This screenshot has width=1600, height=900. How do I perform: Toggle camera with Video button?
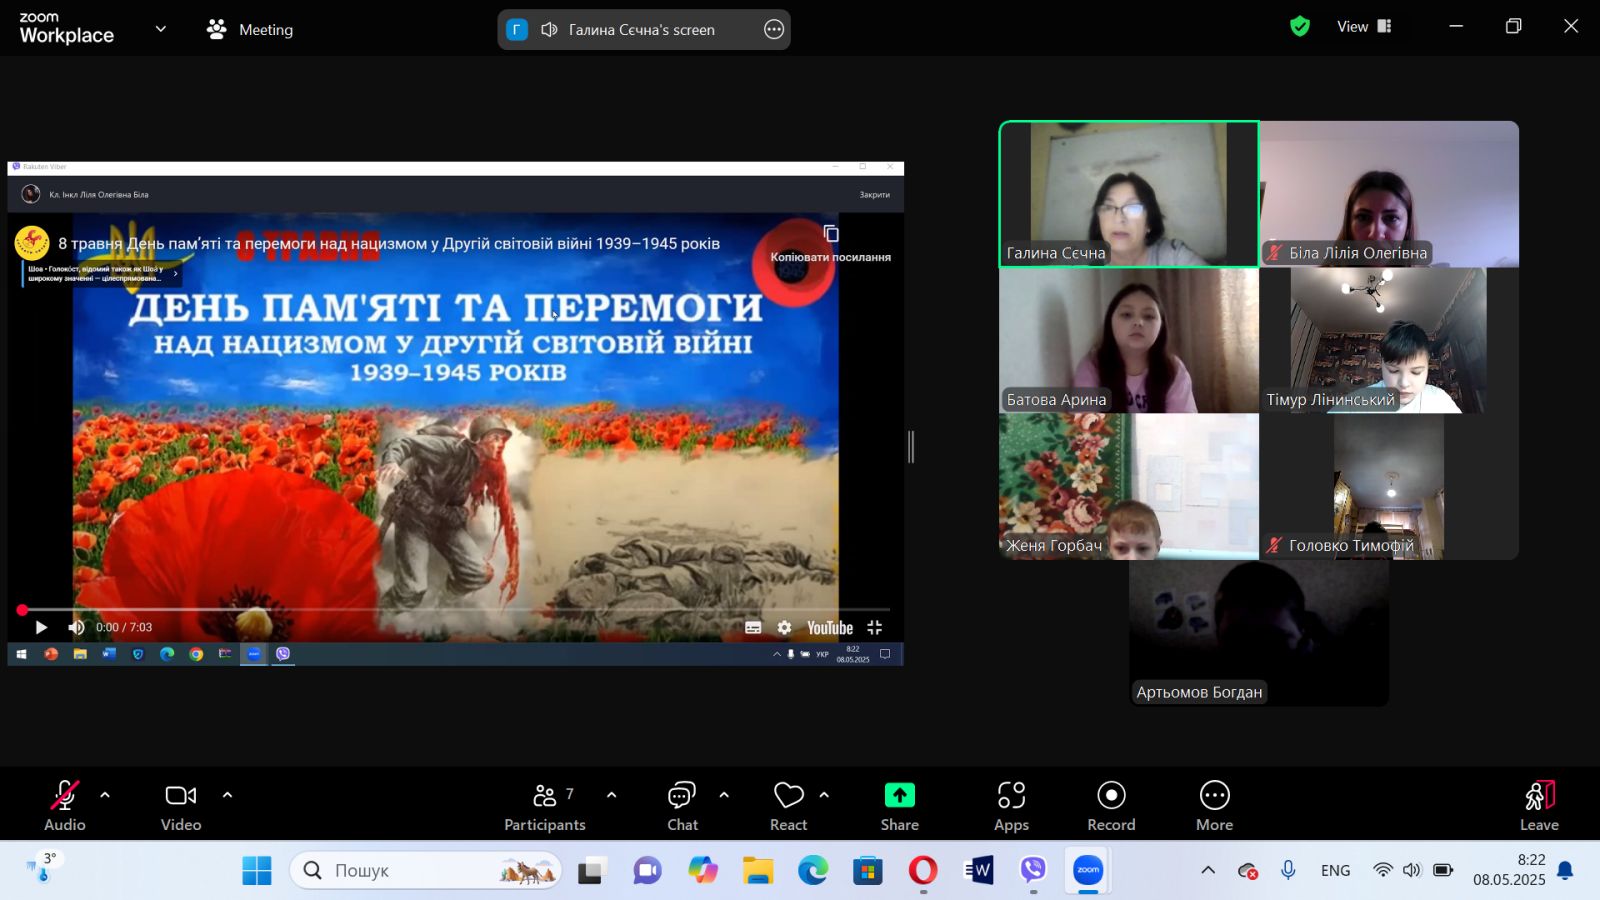(181, 806)
